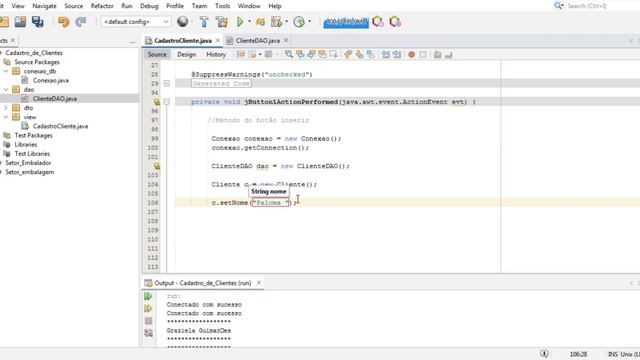Open the Window menu
640x360 pixels.
tap(249, 6)
